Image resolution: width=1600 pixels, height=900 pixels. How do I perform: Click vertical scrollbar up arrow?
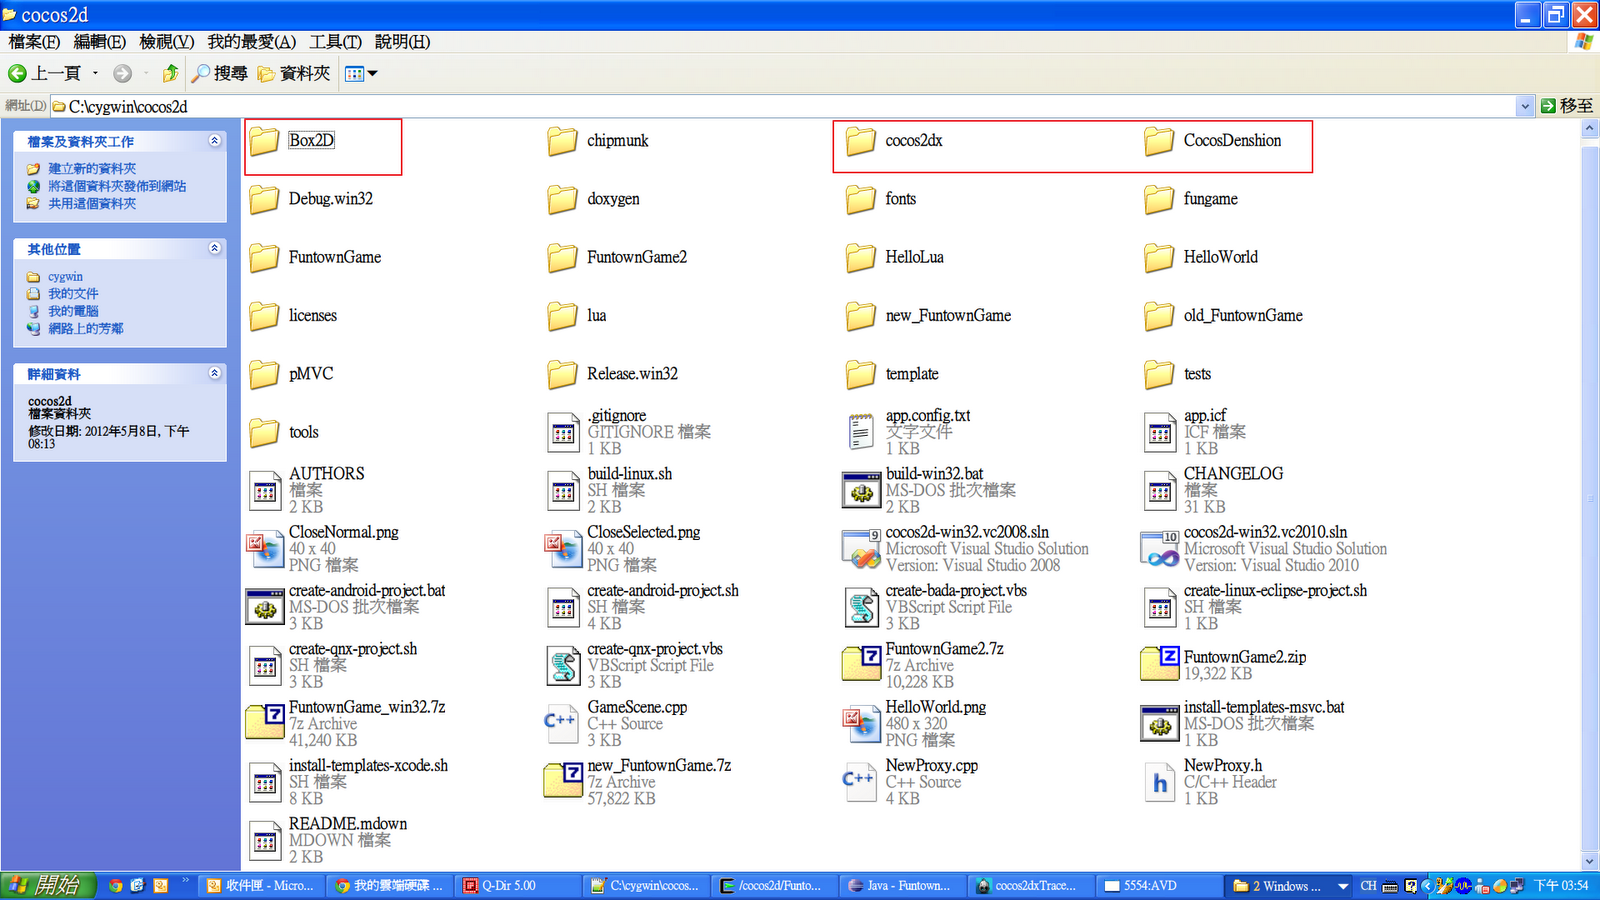click(1590, 127)
